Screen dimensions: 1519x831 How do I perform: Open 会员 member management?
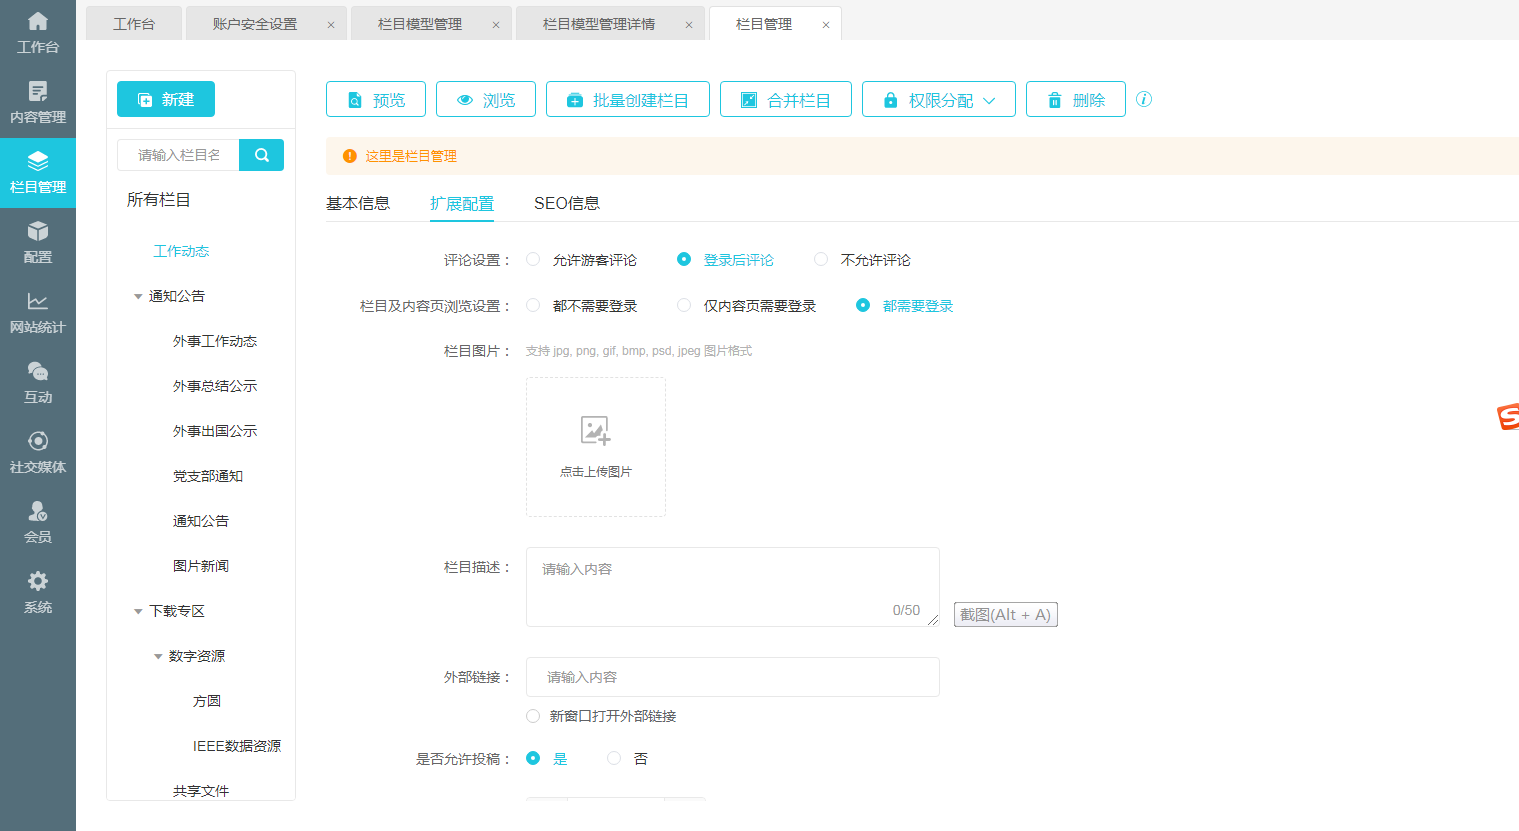click(38, 522)
